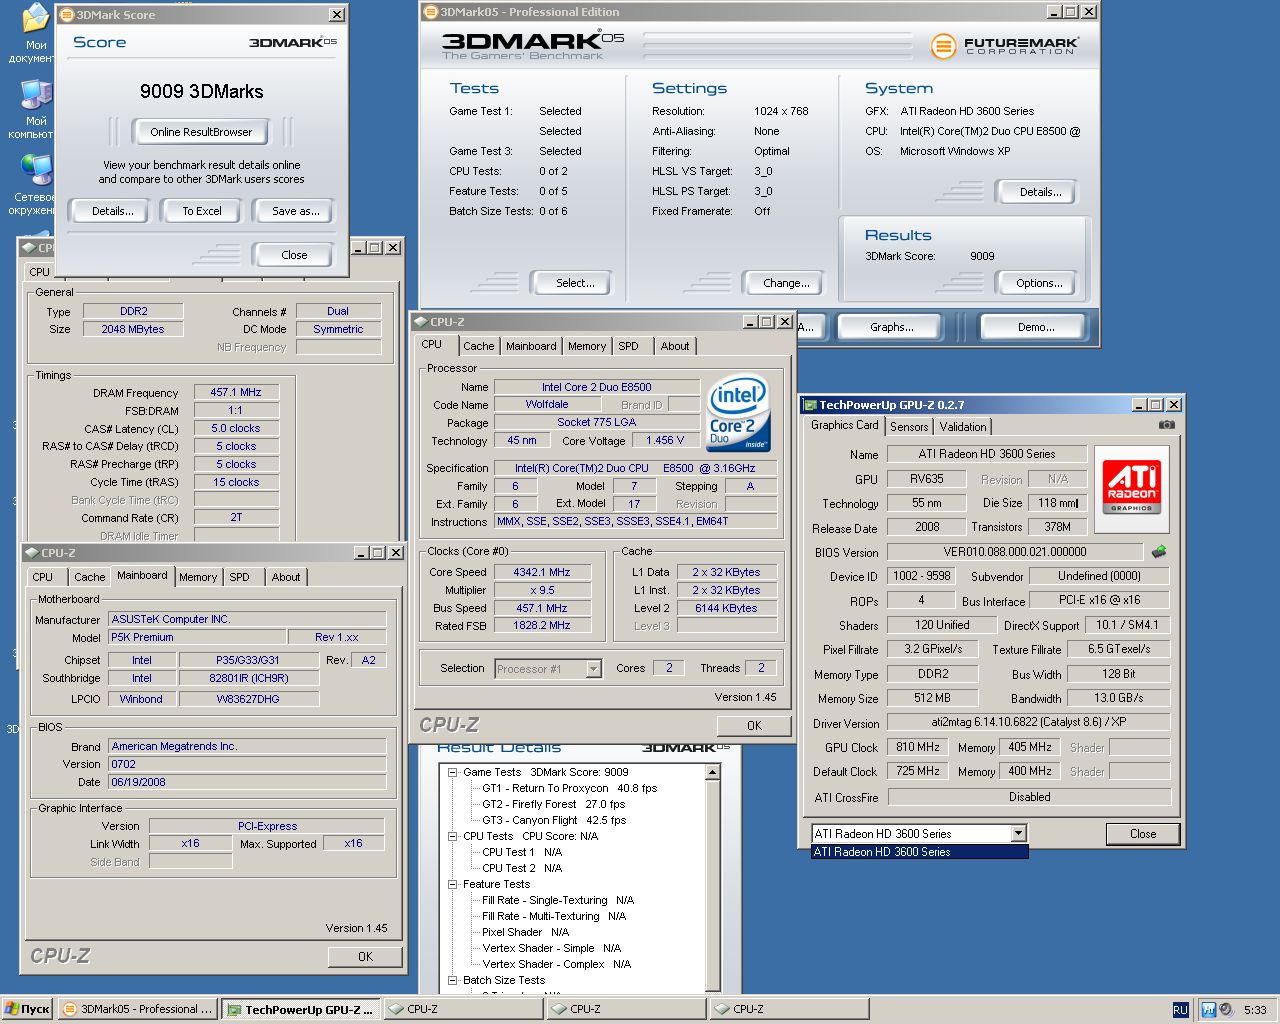Select the Graphics Card tab in GPU-Z
1280x1024 pixels.
845,425
